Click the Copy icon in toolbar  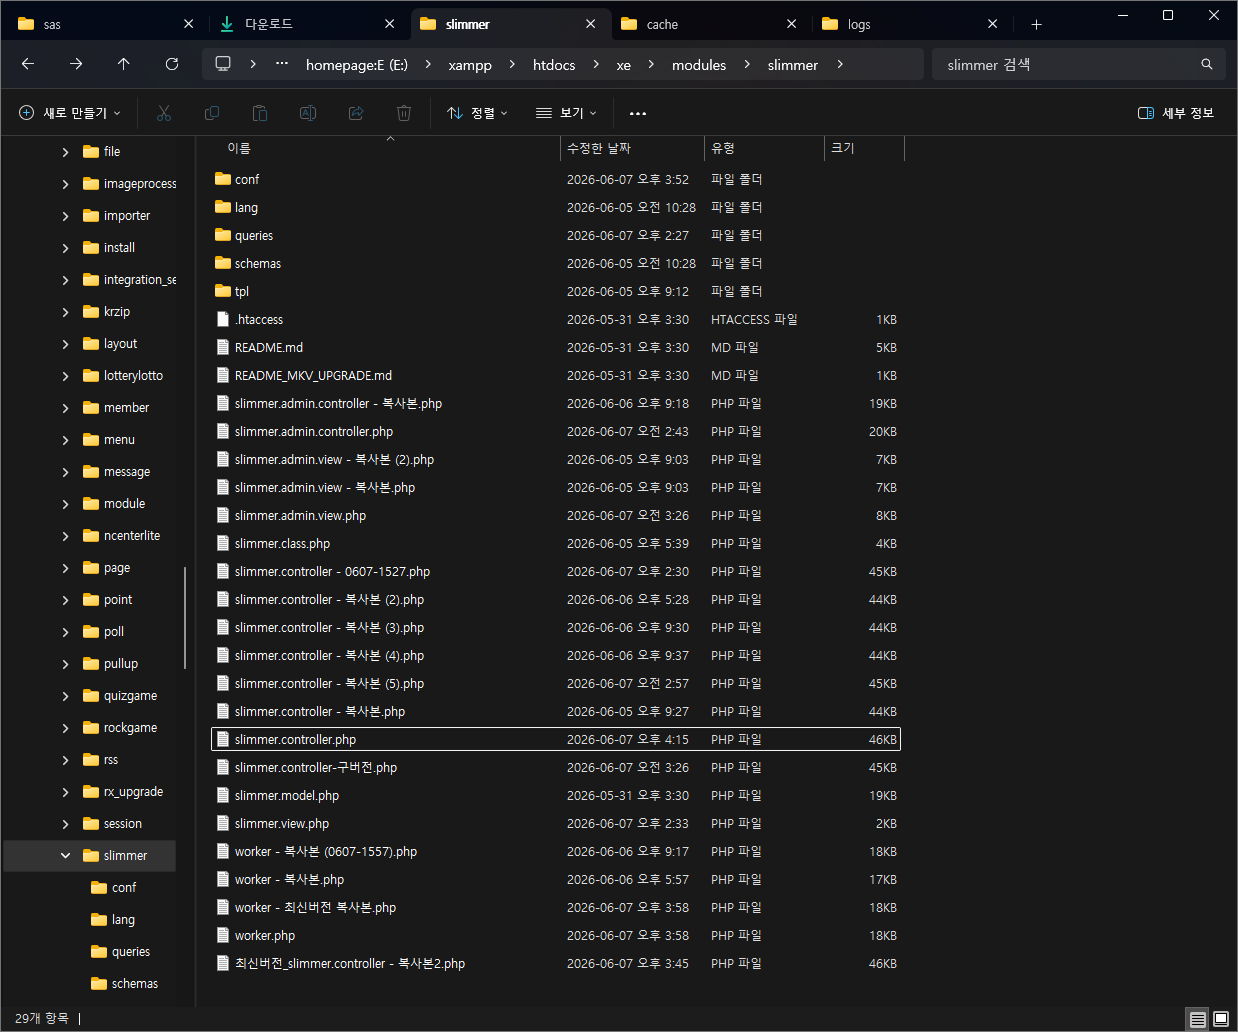pyautogui.click(x=212, y=113)
